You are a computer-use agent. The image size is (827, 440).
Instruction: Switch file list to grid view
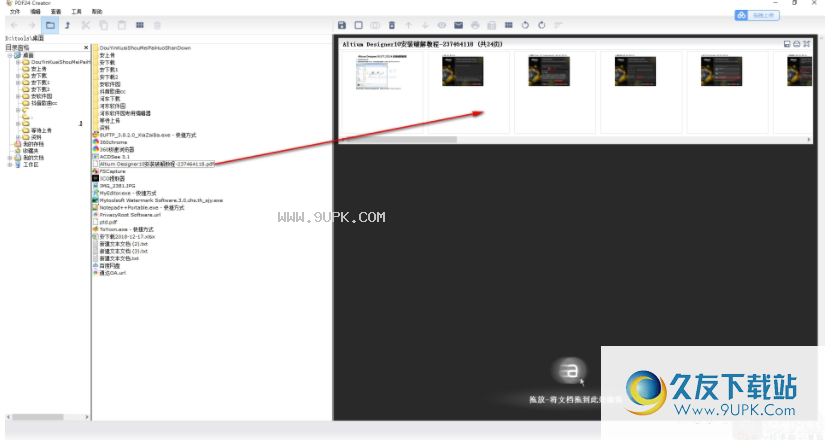point(140,25)
